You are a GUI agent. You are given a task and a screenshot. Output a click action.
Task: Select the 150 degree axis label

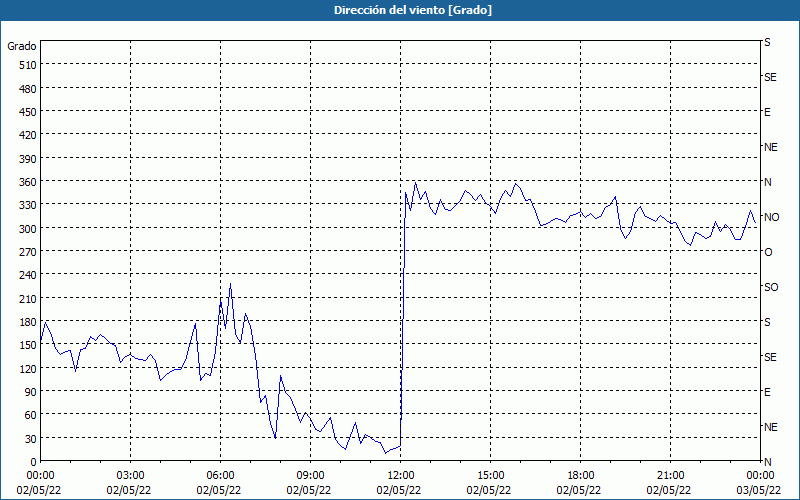(29, 345)
